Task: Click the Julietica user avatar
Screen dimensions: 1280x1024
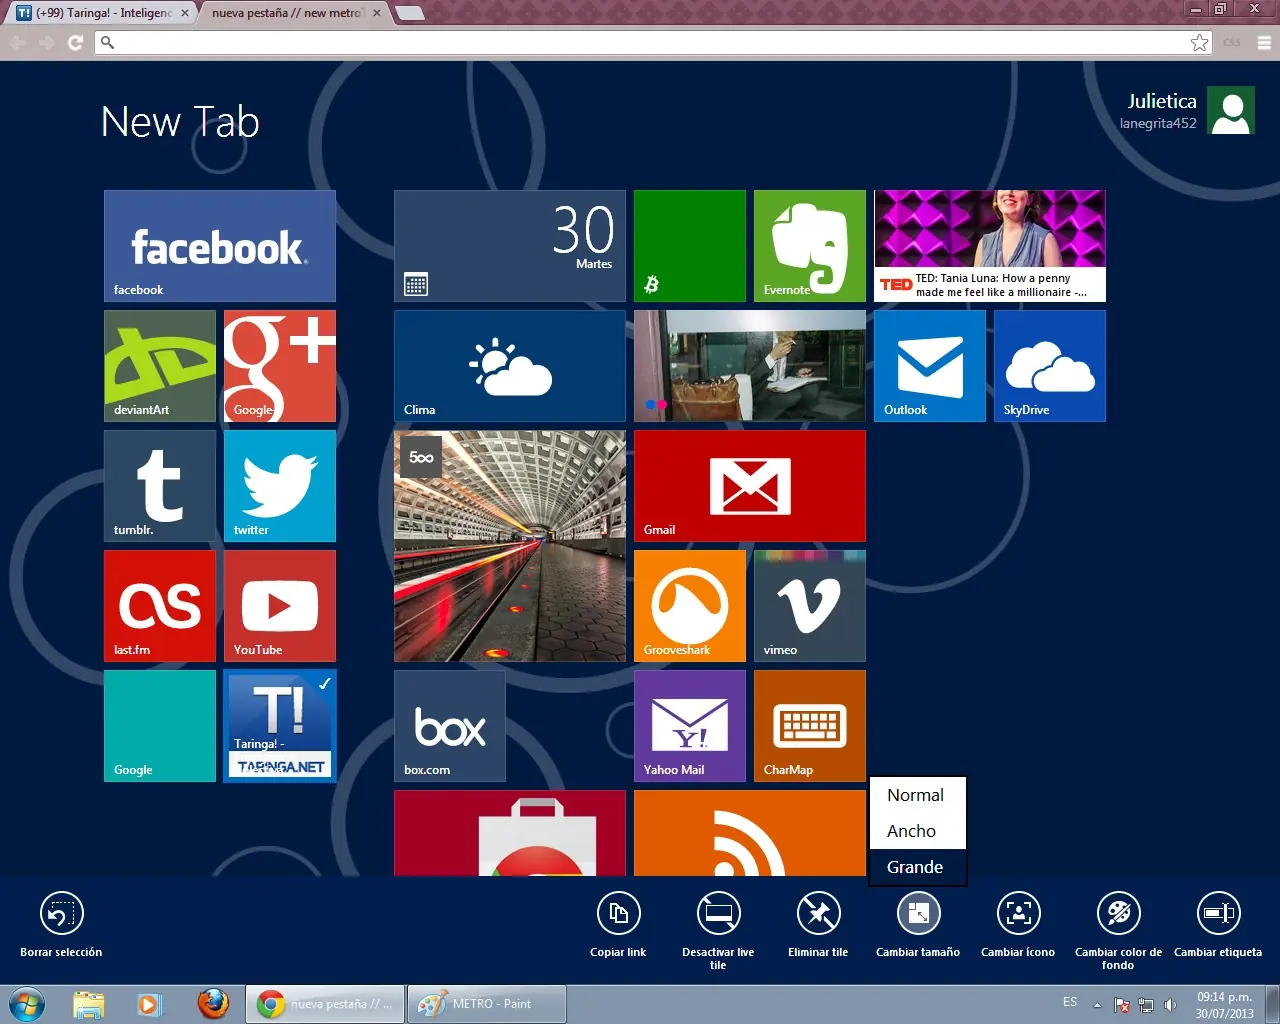Action: 1231,110
